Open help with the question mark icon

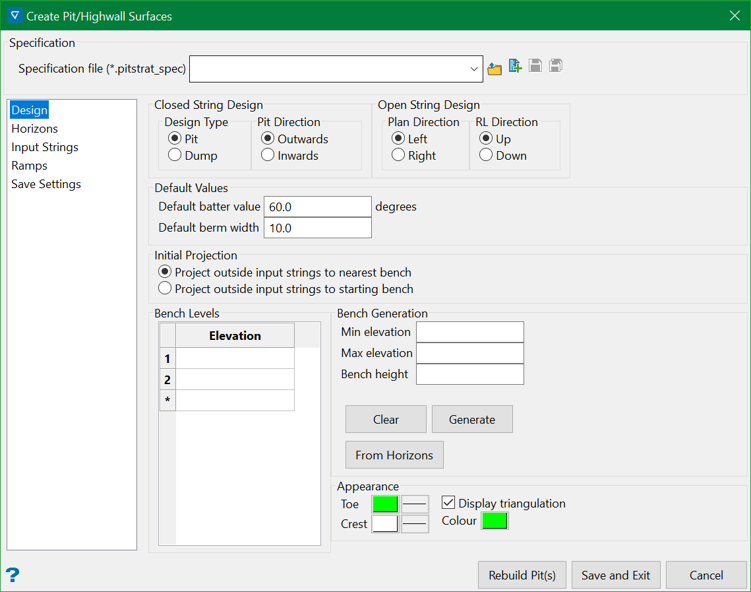click(x=13, y=575)
